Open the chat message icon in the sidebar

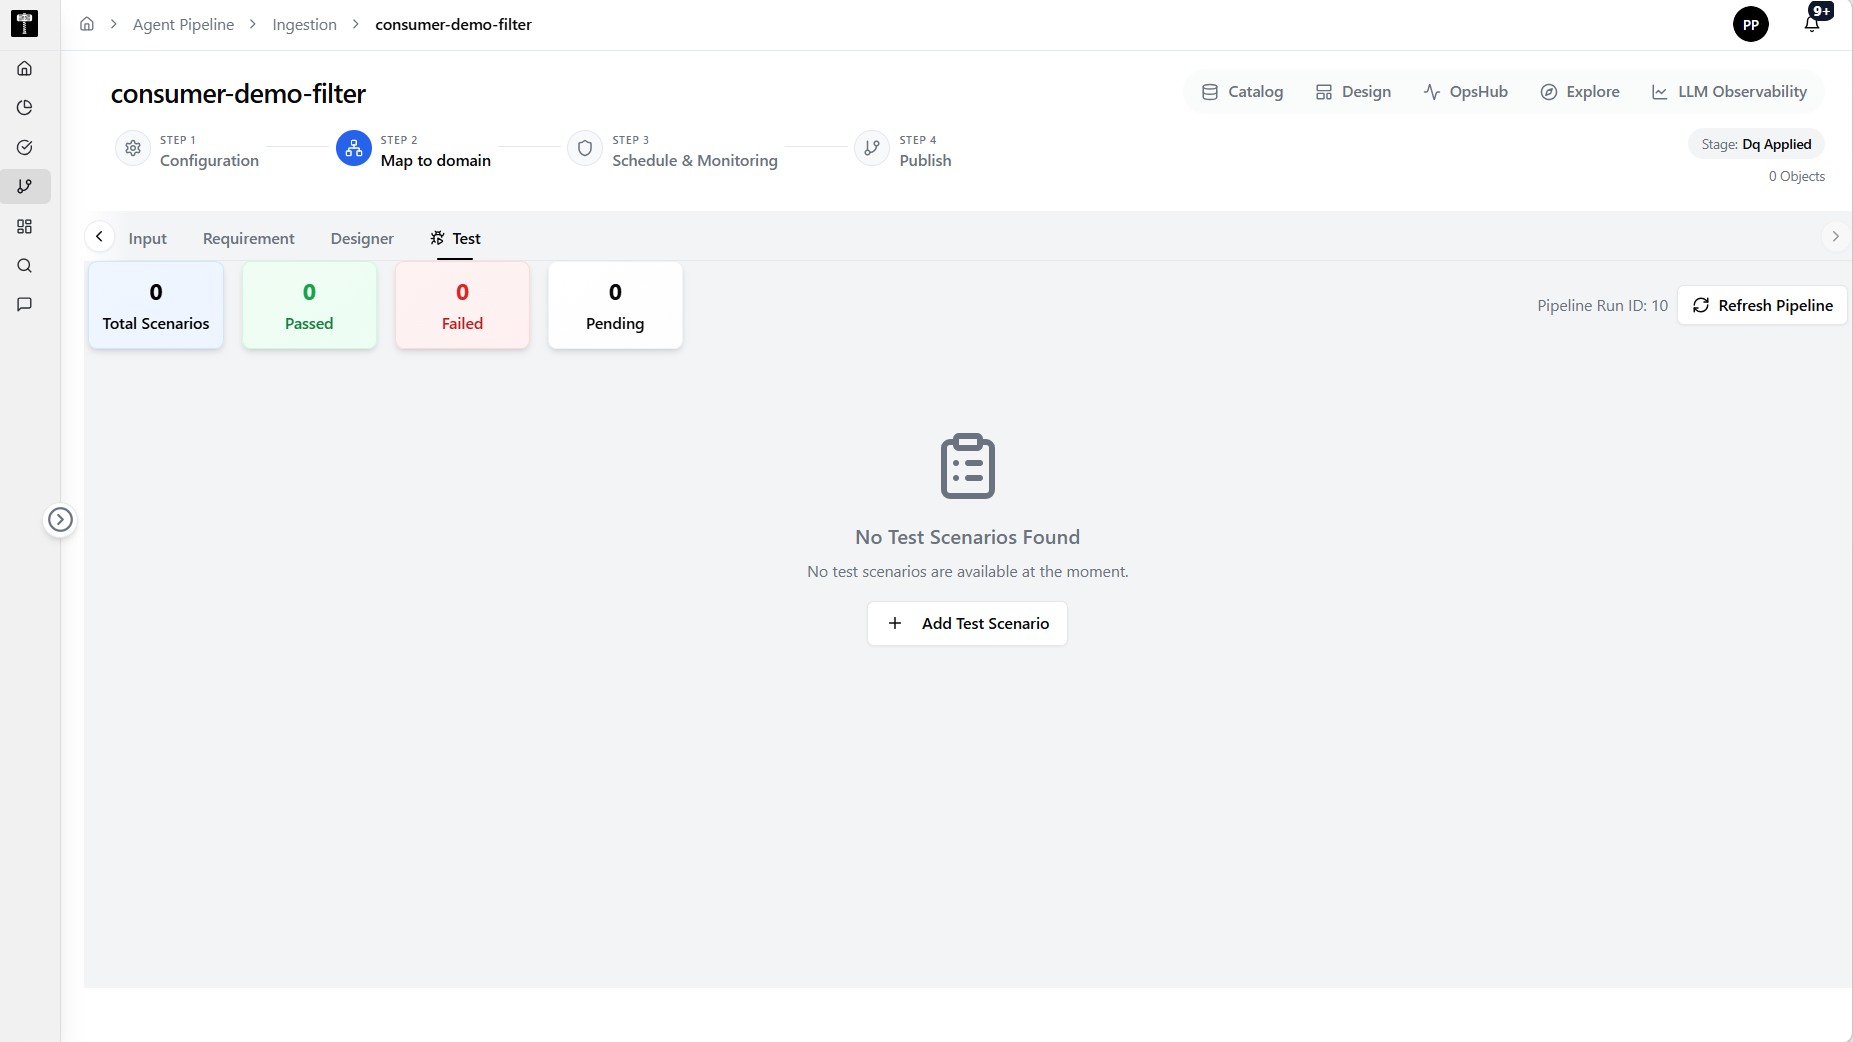point(25,305)
